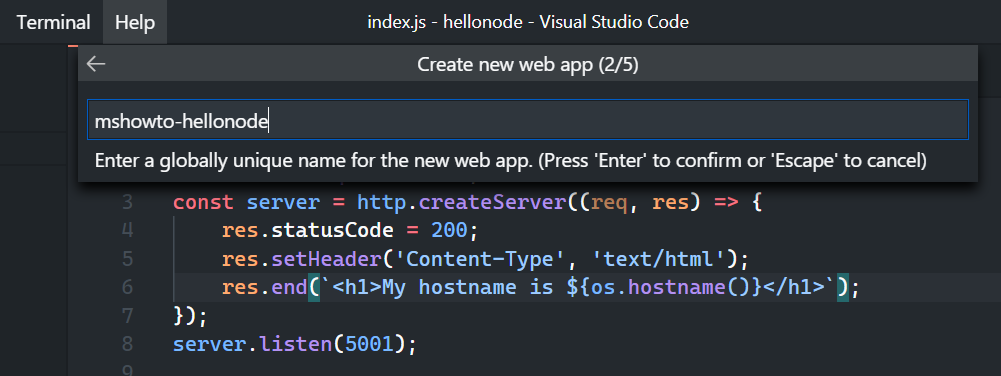Go back using the arrow in quick input

point(96,64)
